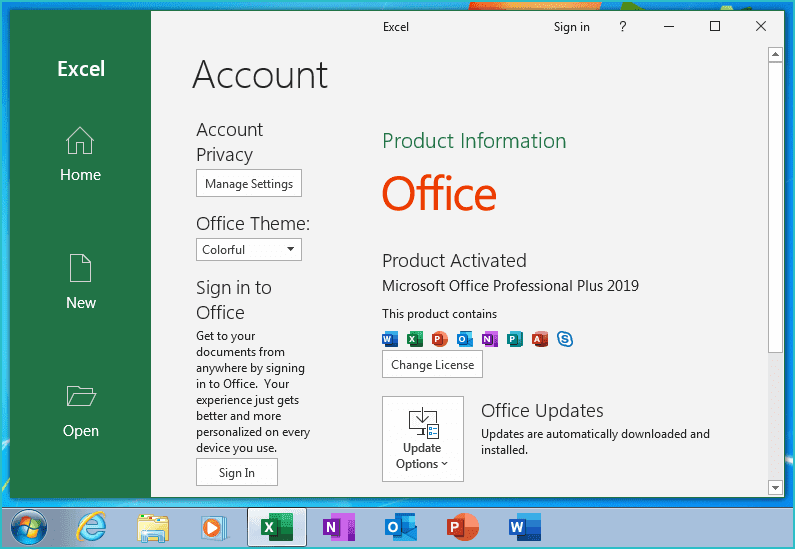The image size is (795, 549).
Task: Click the Publisher icon under product contains
Action: pyautogui.click(x=515, y=339)
